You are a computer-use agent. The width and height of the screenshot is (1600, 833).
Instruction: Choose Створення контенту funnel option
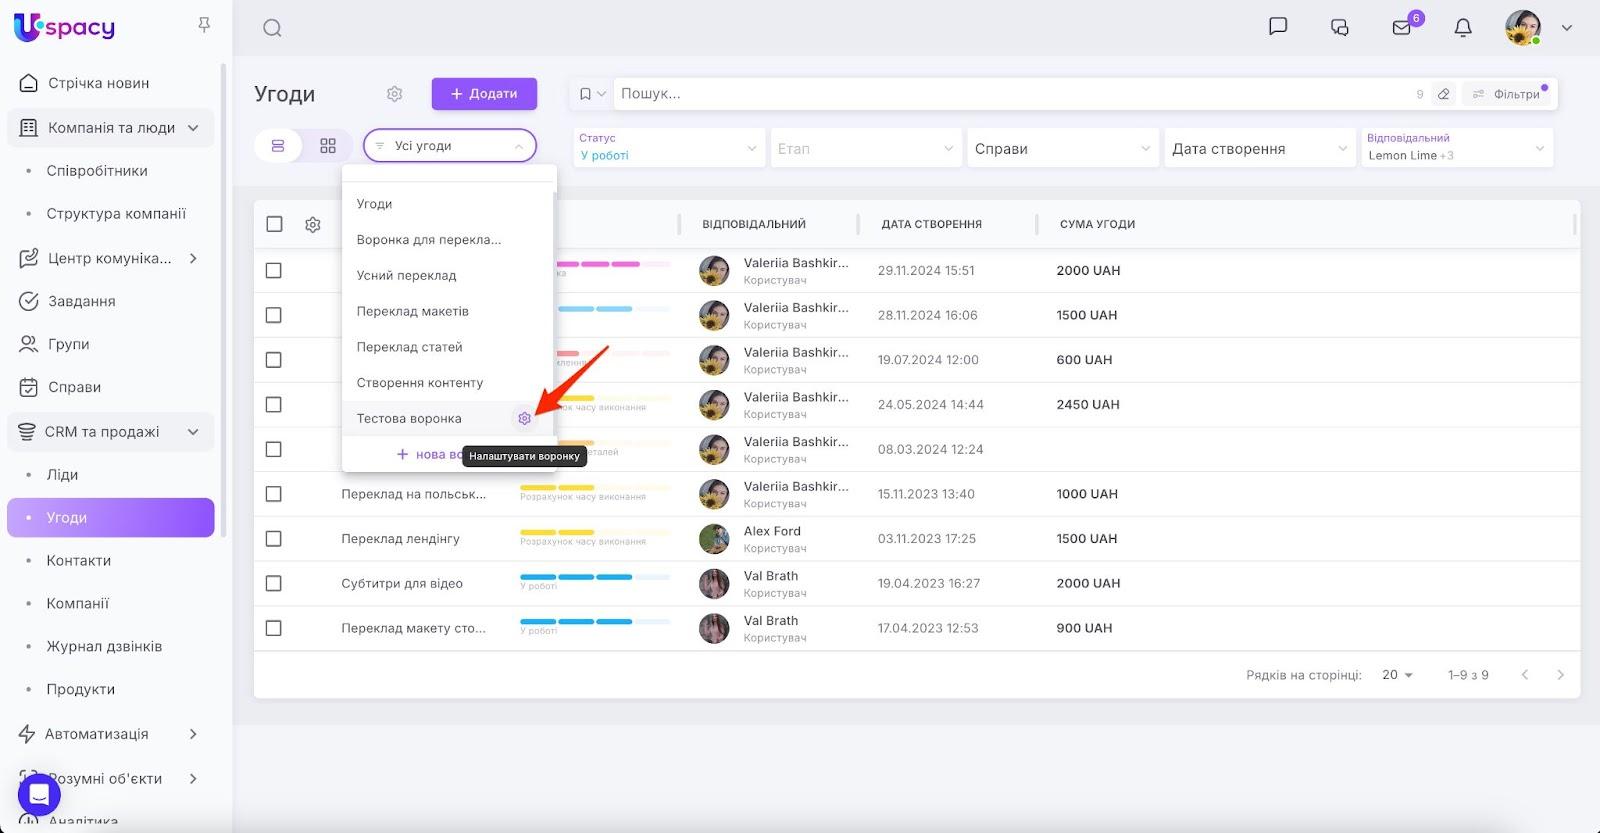419,383
